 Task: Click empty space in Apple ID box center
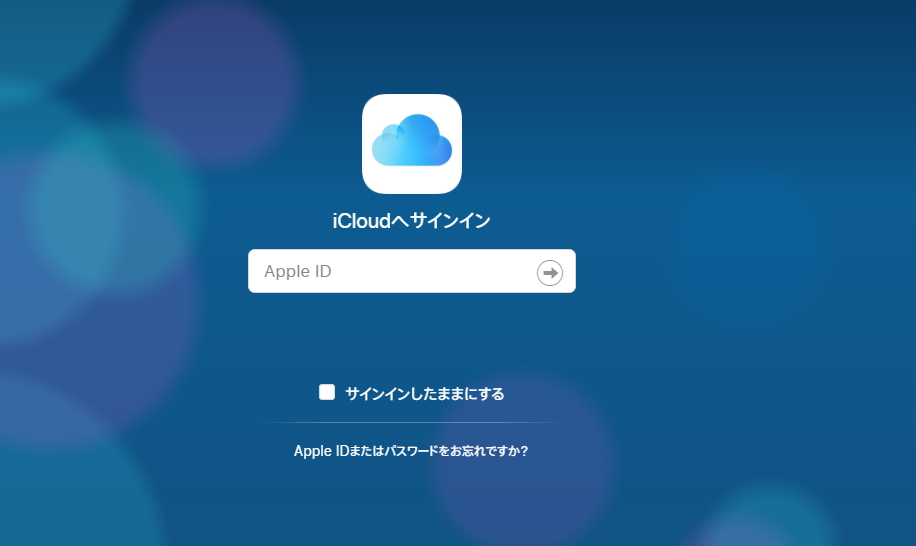pyautogui.click(x=411, y=272)
